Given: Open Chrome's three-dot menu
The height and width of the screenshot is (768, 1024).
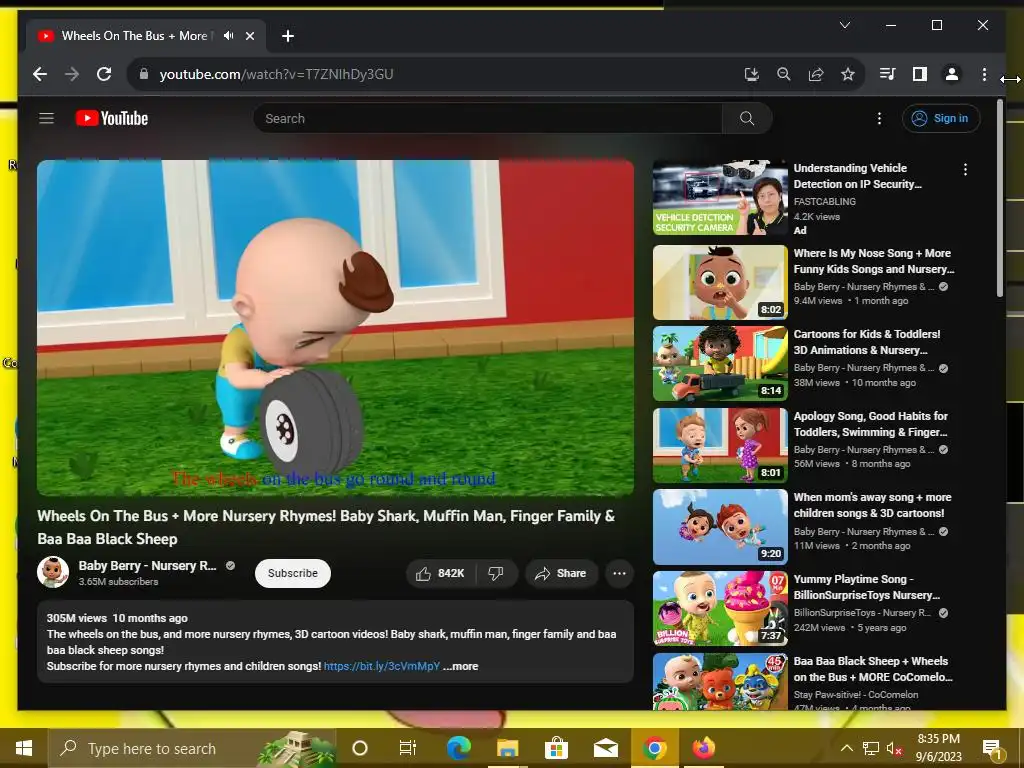Looking at the screenshot, I should (x=984, y=74).
